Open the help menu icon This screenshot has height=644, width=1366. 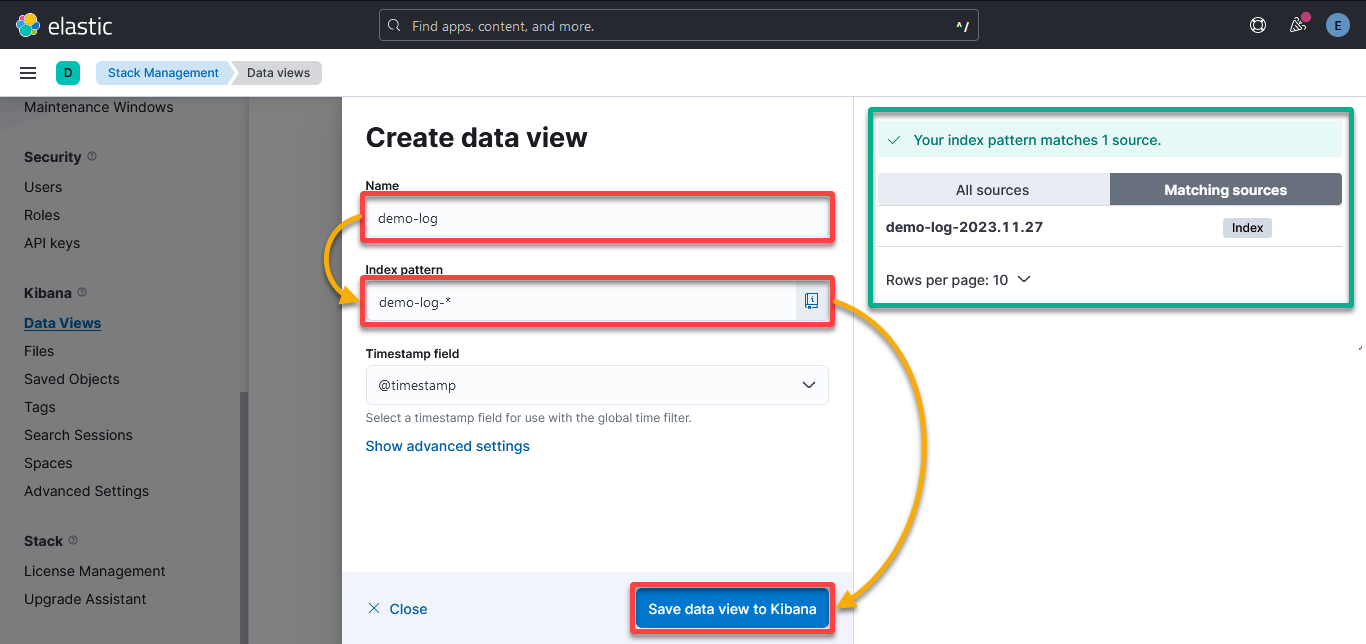1257,24
